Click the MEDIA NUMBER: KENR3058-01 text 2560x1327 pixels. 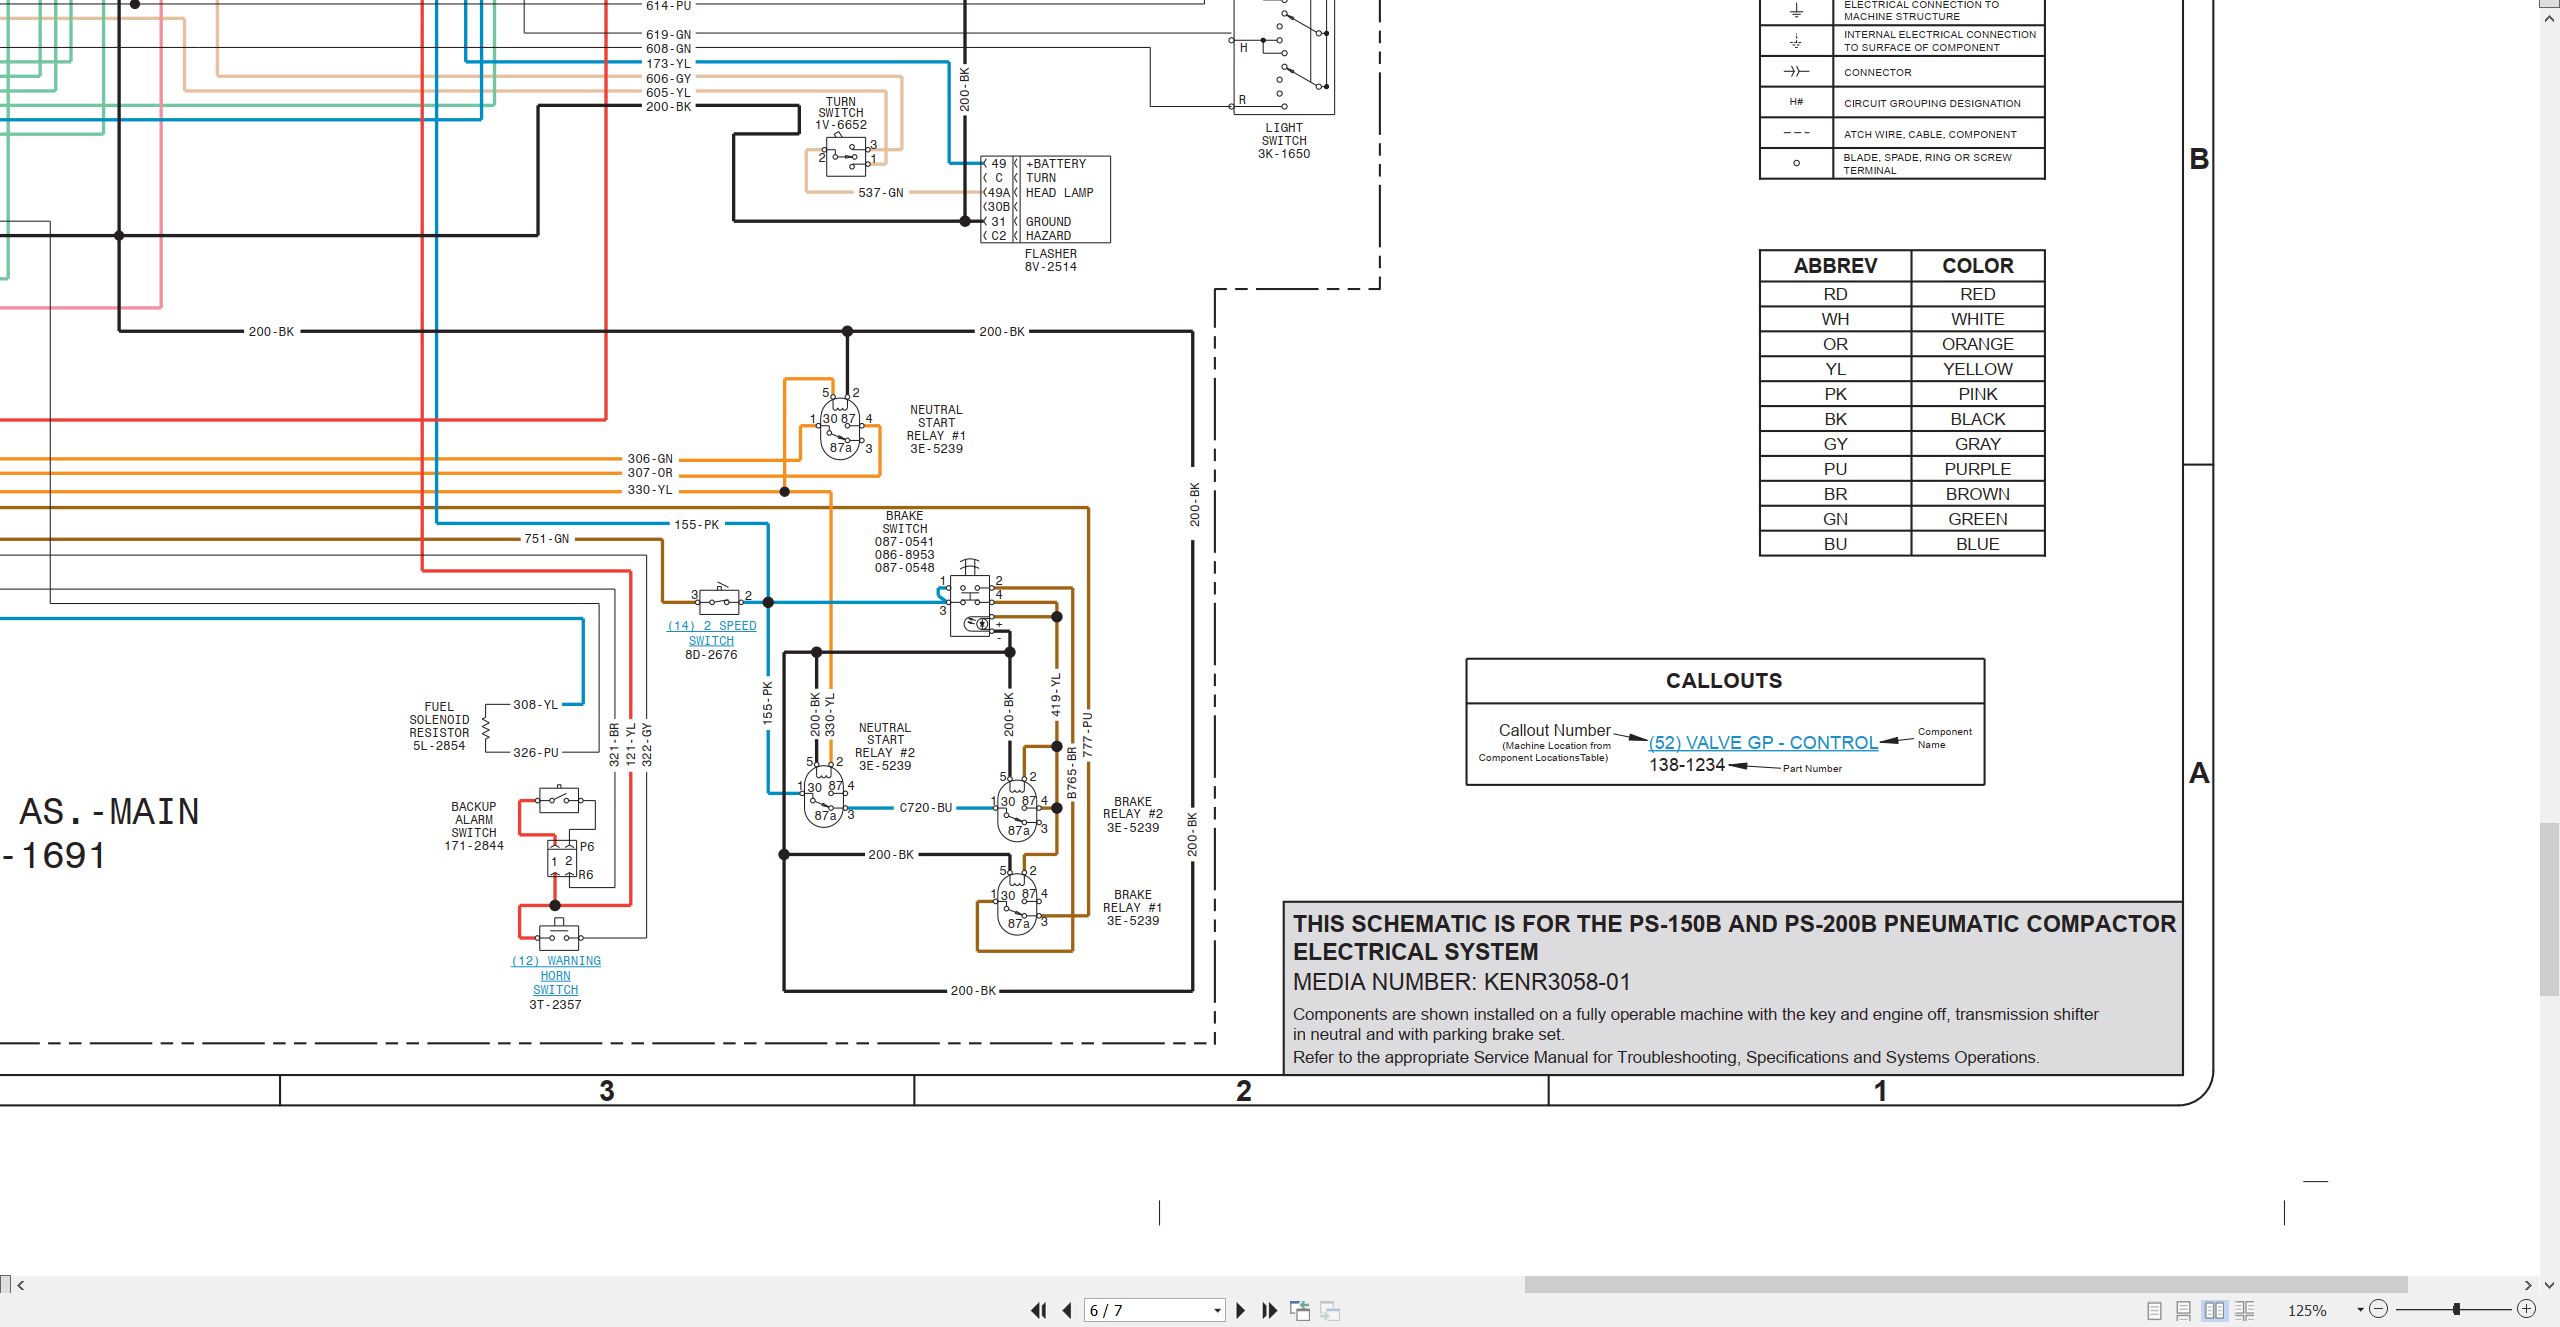tap(1461, 982)
